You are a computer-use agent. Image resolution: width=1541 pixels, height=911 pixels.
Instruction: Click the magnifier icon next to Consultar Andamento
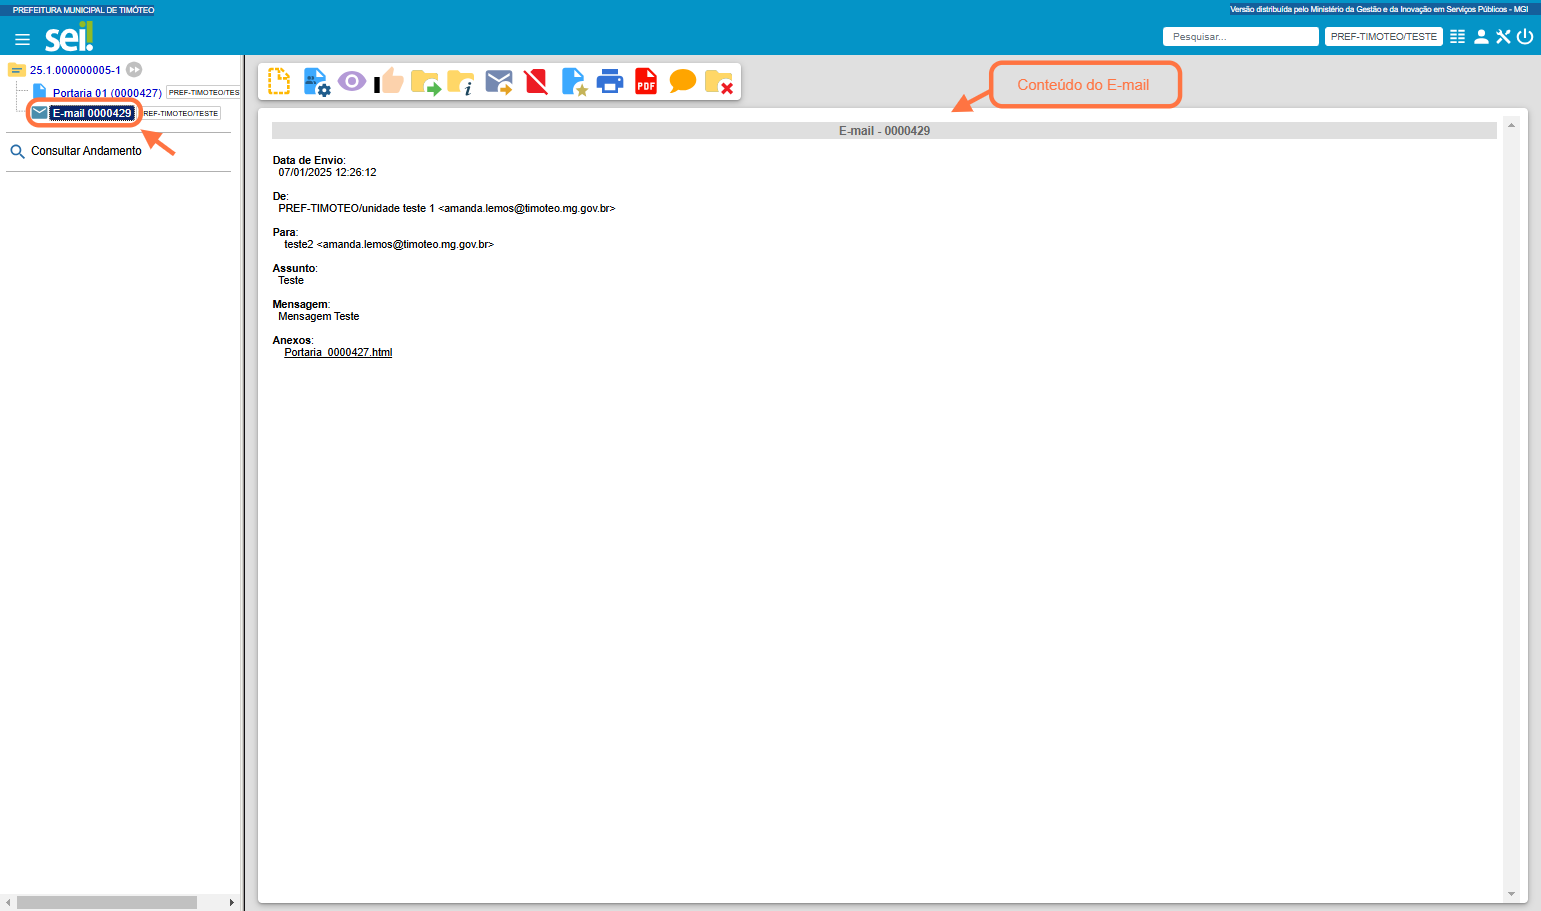click(x=17, y=152)
